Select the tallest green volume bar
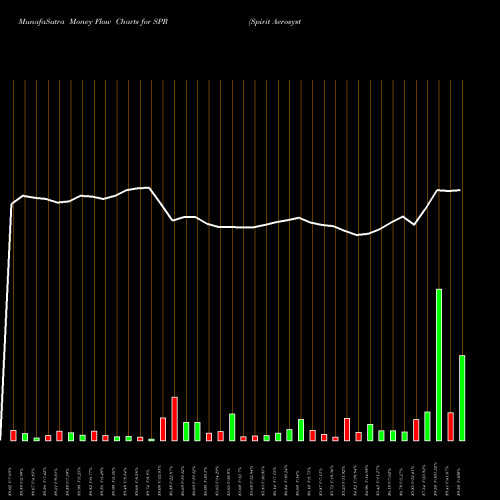500x500 pixels. 439,365
